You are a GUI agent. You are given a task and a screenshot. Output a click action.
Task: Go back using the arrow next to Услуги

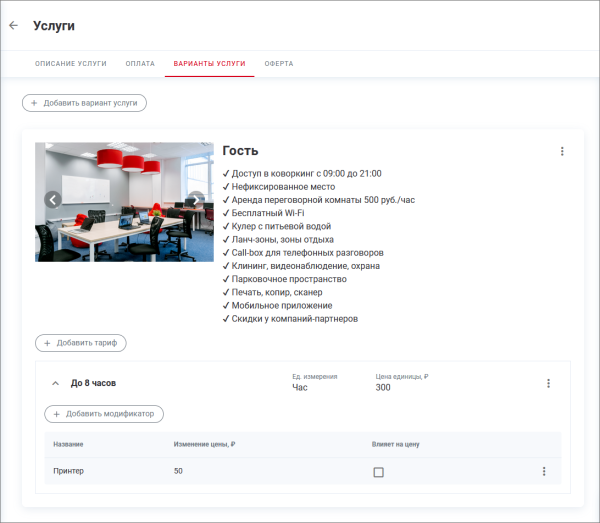pyautogui.click(x=13, y=25)
